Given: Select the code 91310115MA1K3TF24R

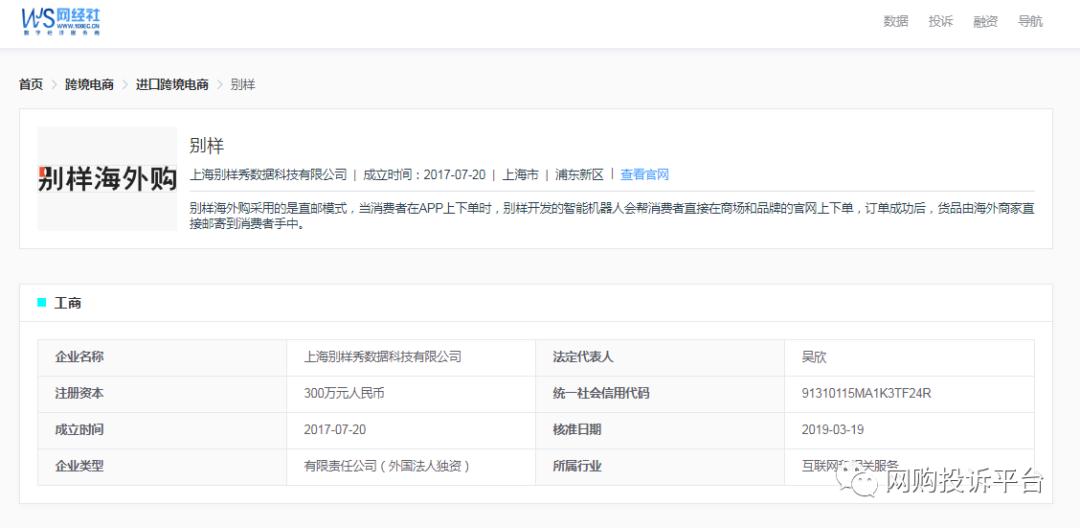Looking at the screenshot, I should point(866,394).
